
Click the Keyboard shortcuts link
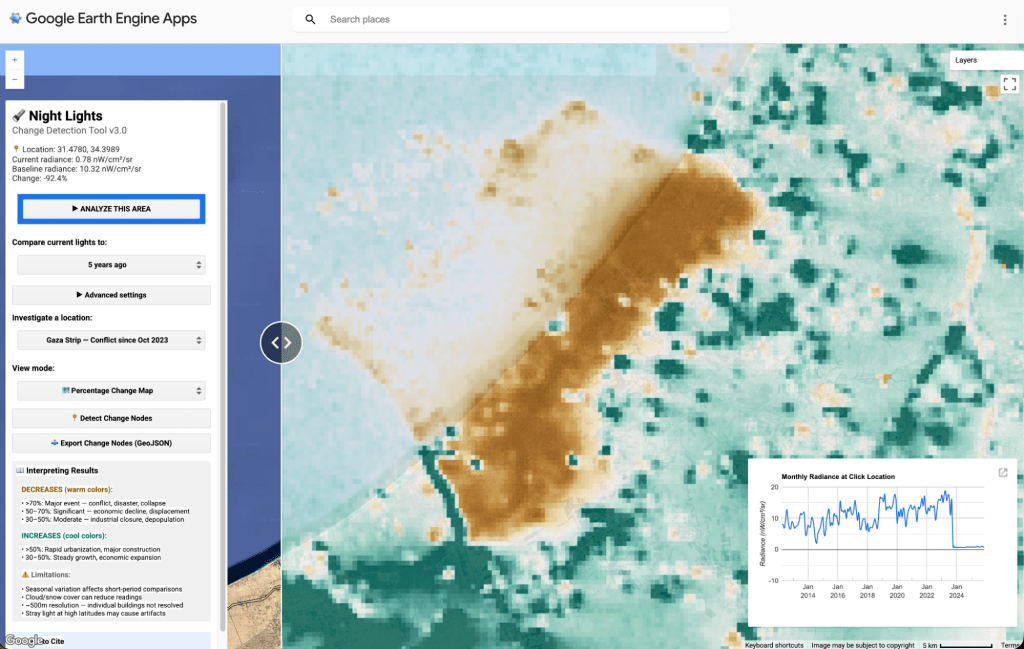774,645
